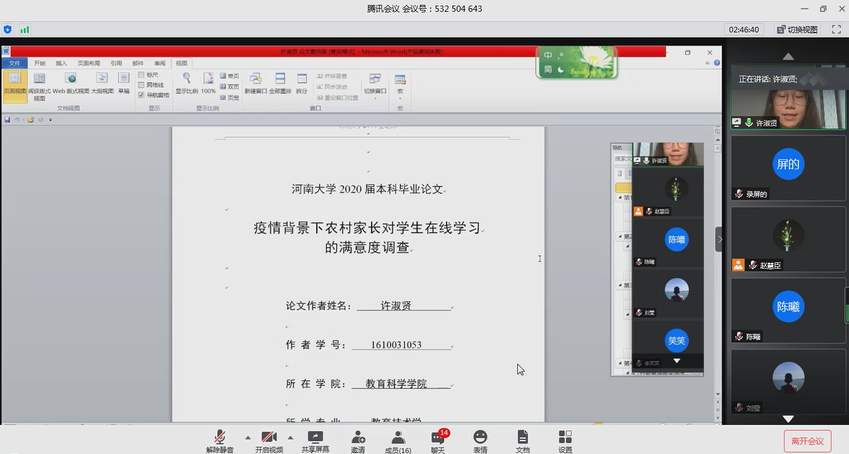The height and width of the screenshot is (454, 849).
Task: Show the 成员(16) members list
Action: click(398, 442)
